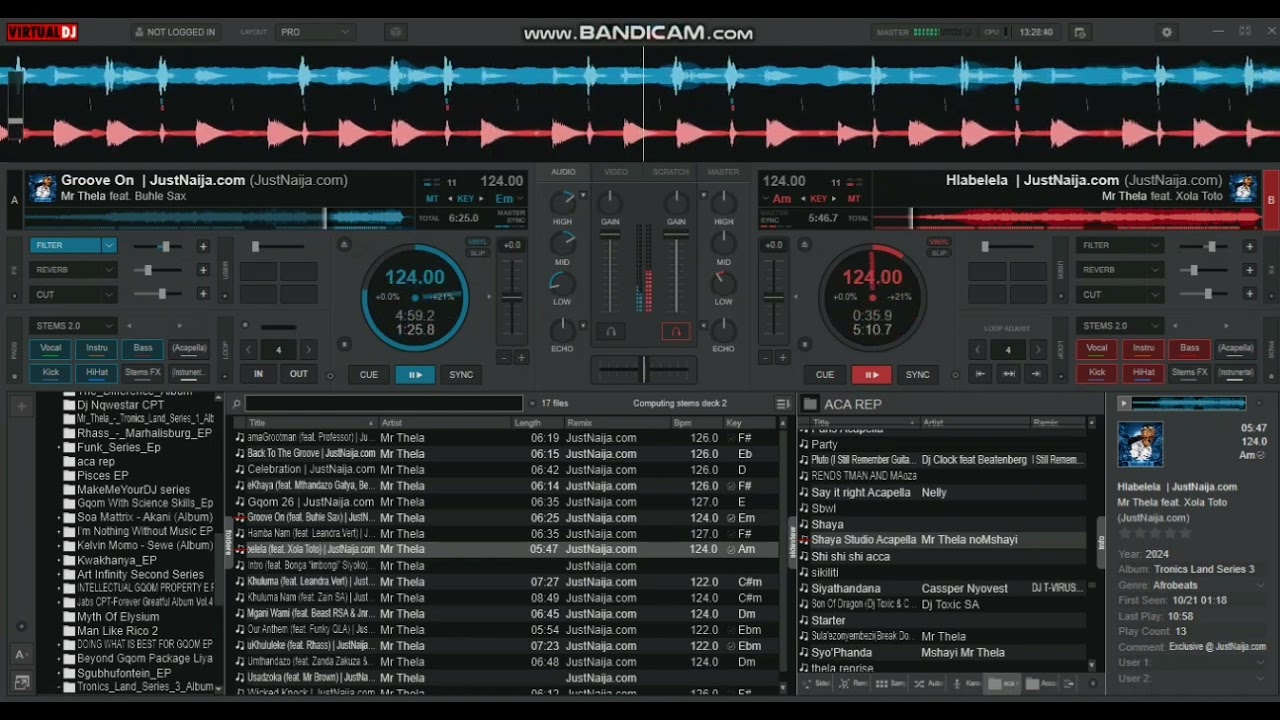Open browser options menu icon
The width and height of the screenshot is (1280, 720).
[x=783, y=403]
